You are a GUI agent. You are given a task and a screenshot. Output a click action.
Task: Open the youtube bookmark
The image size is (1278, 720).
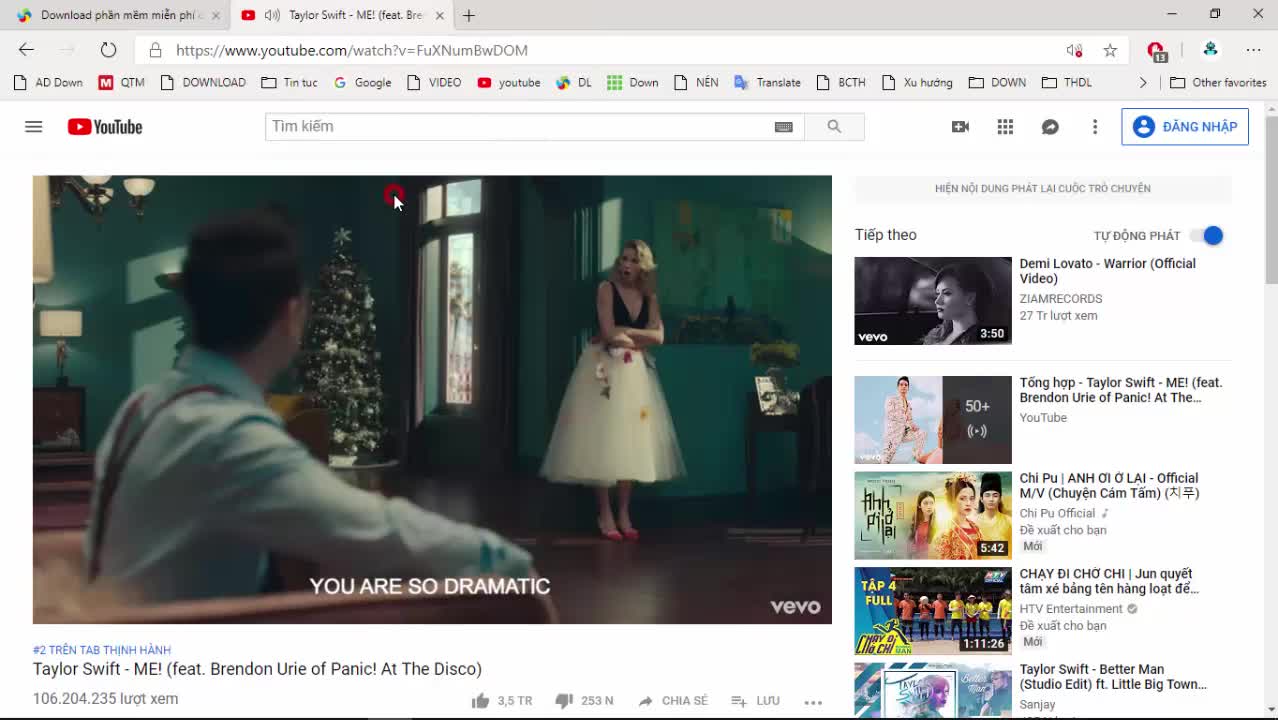point(509,83)
